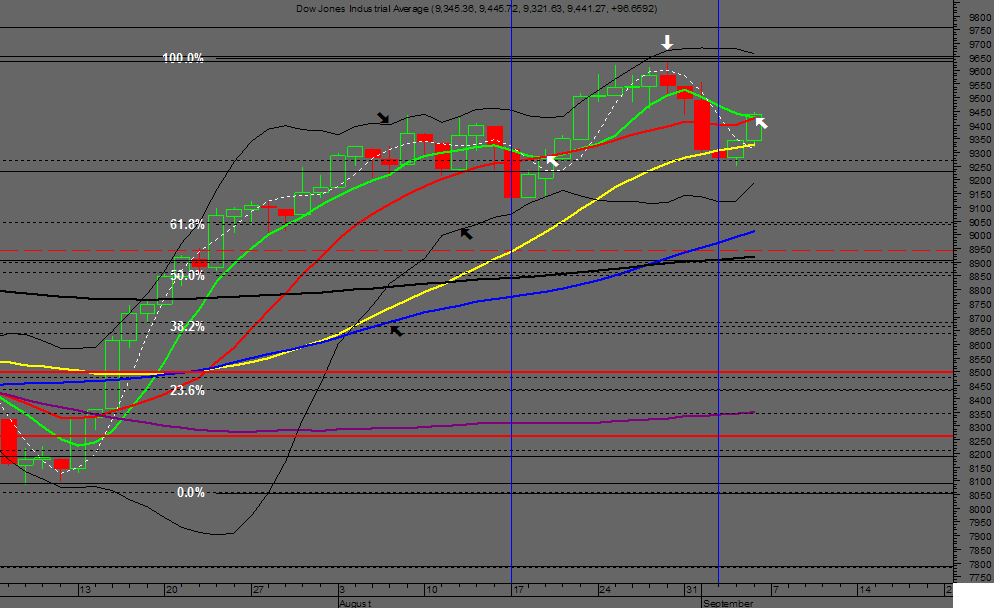The image size is (994, 608).
Task: Click the September month label on date axis
Action: coord(728,603)
